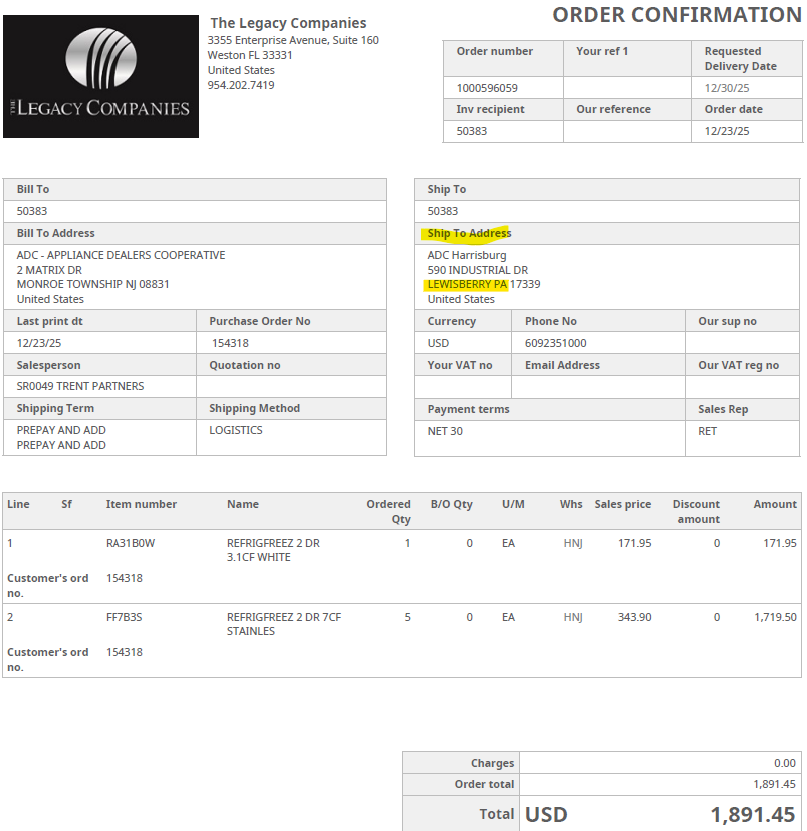This screenshot has width=807, height=831.
Task: Click phone number 6092351000
Action: point(555,343)
